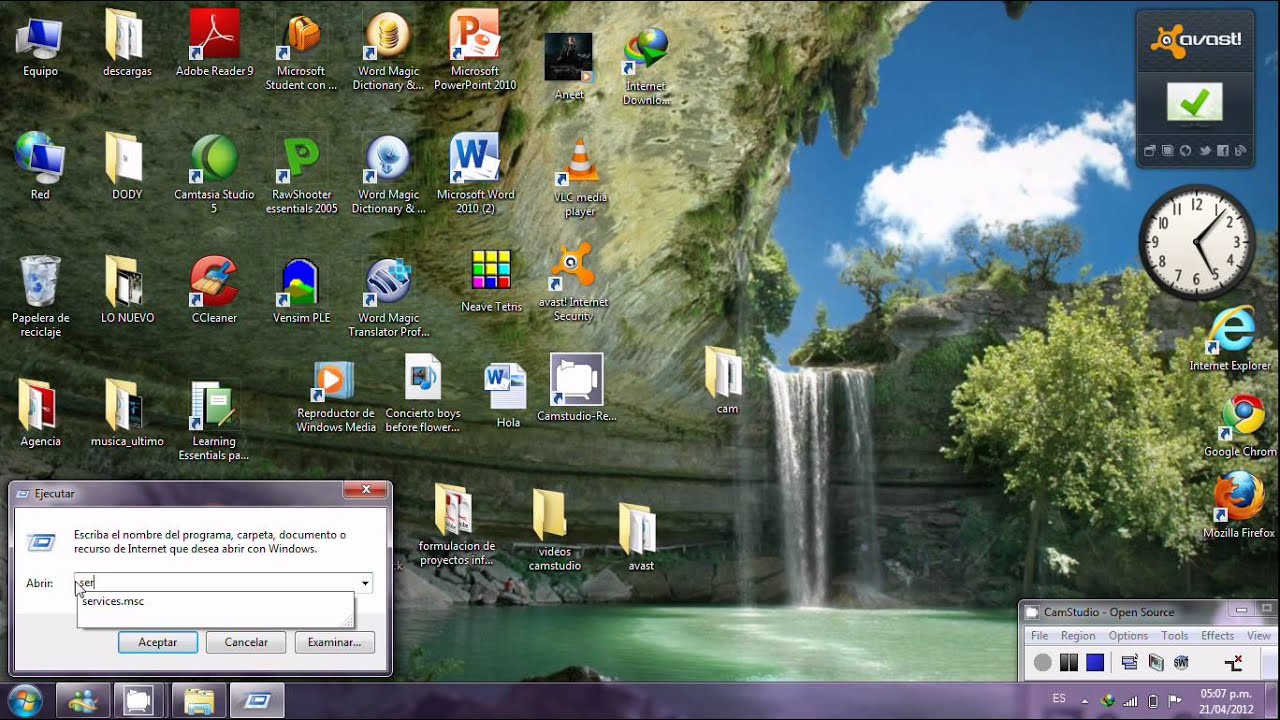Click the Record button in CamStudio
The width and height of the screenshot is (1280, 720).
[x=1042, y=662]
